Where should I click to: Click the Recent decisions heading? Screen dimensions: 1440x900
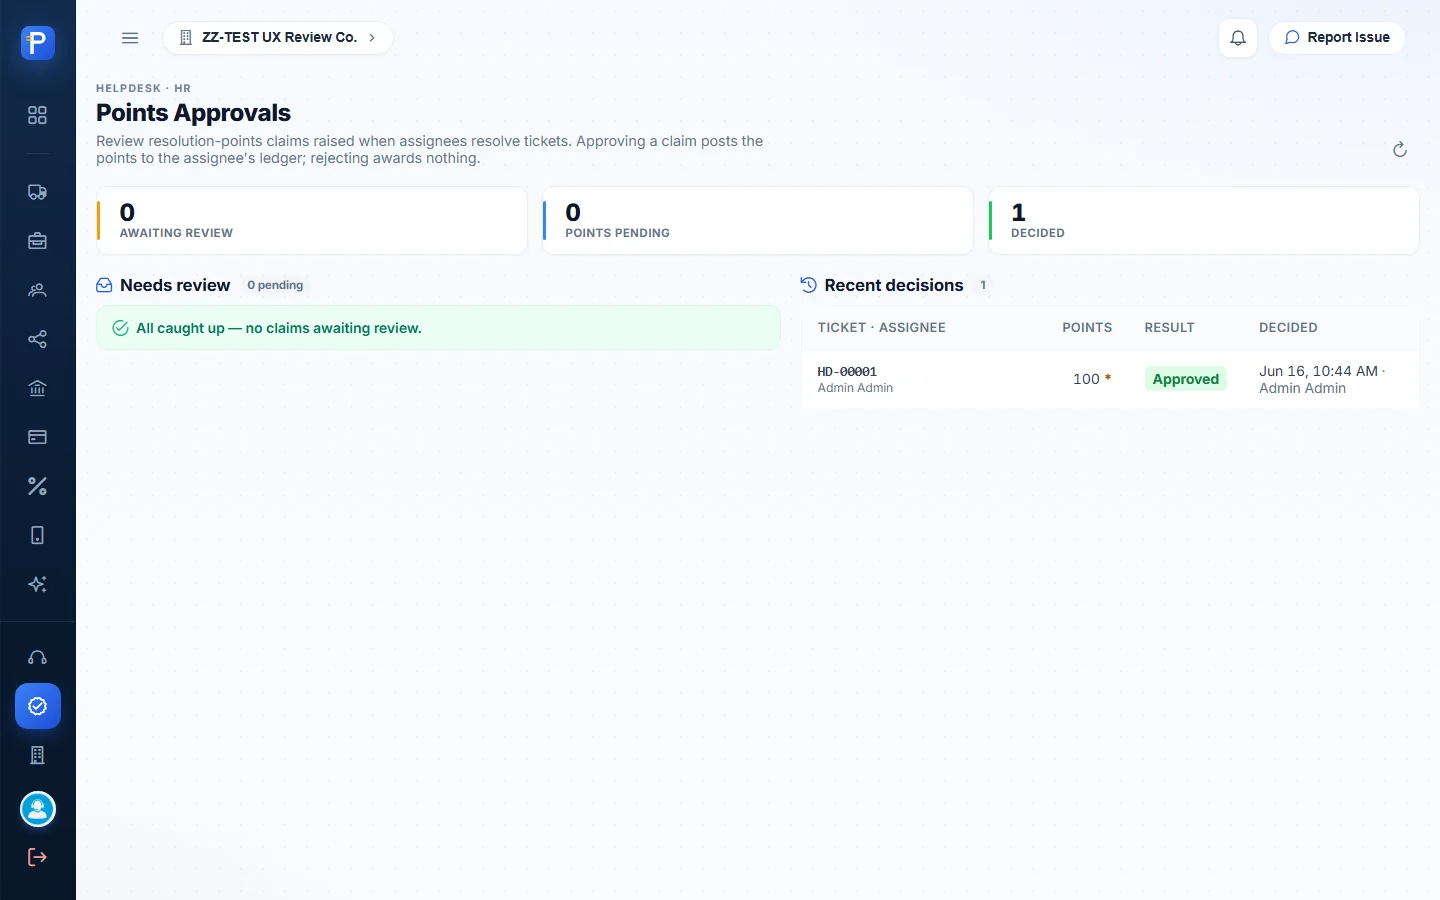tap(894, 285)
